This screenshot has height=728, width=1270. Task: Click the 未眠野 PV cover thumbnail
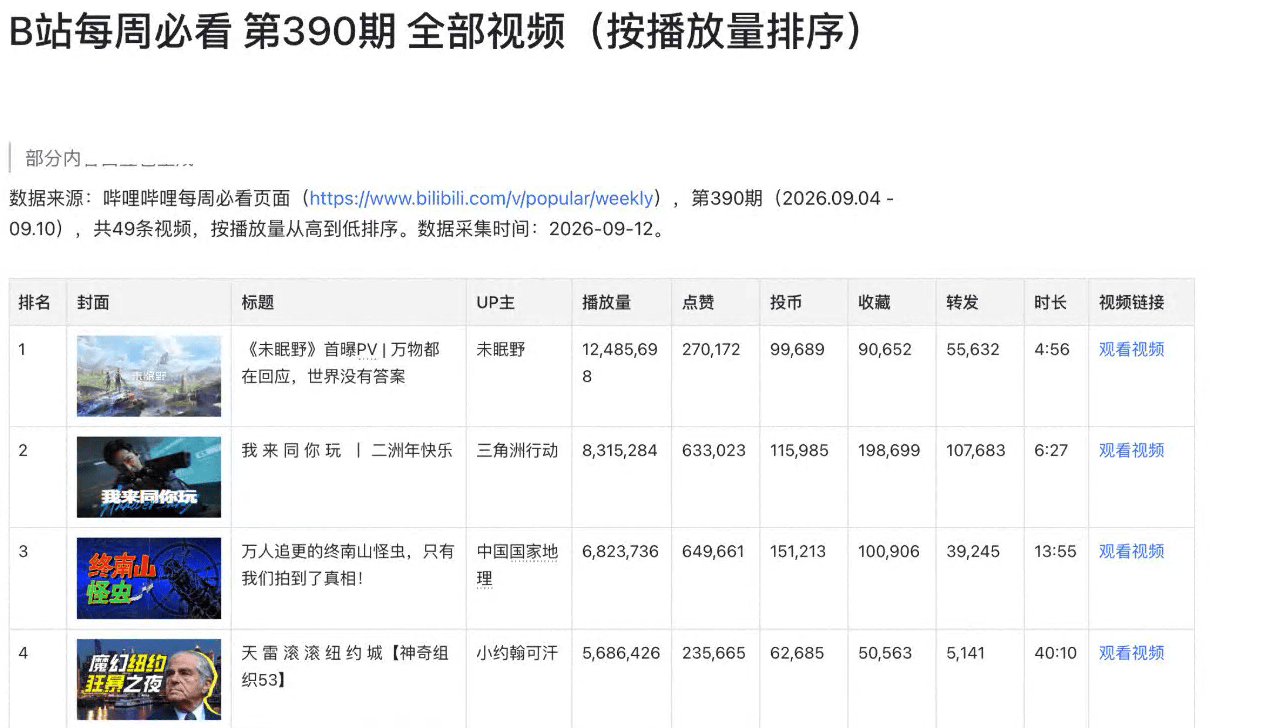(149, 376)
